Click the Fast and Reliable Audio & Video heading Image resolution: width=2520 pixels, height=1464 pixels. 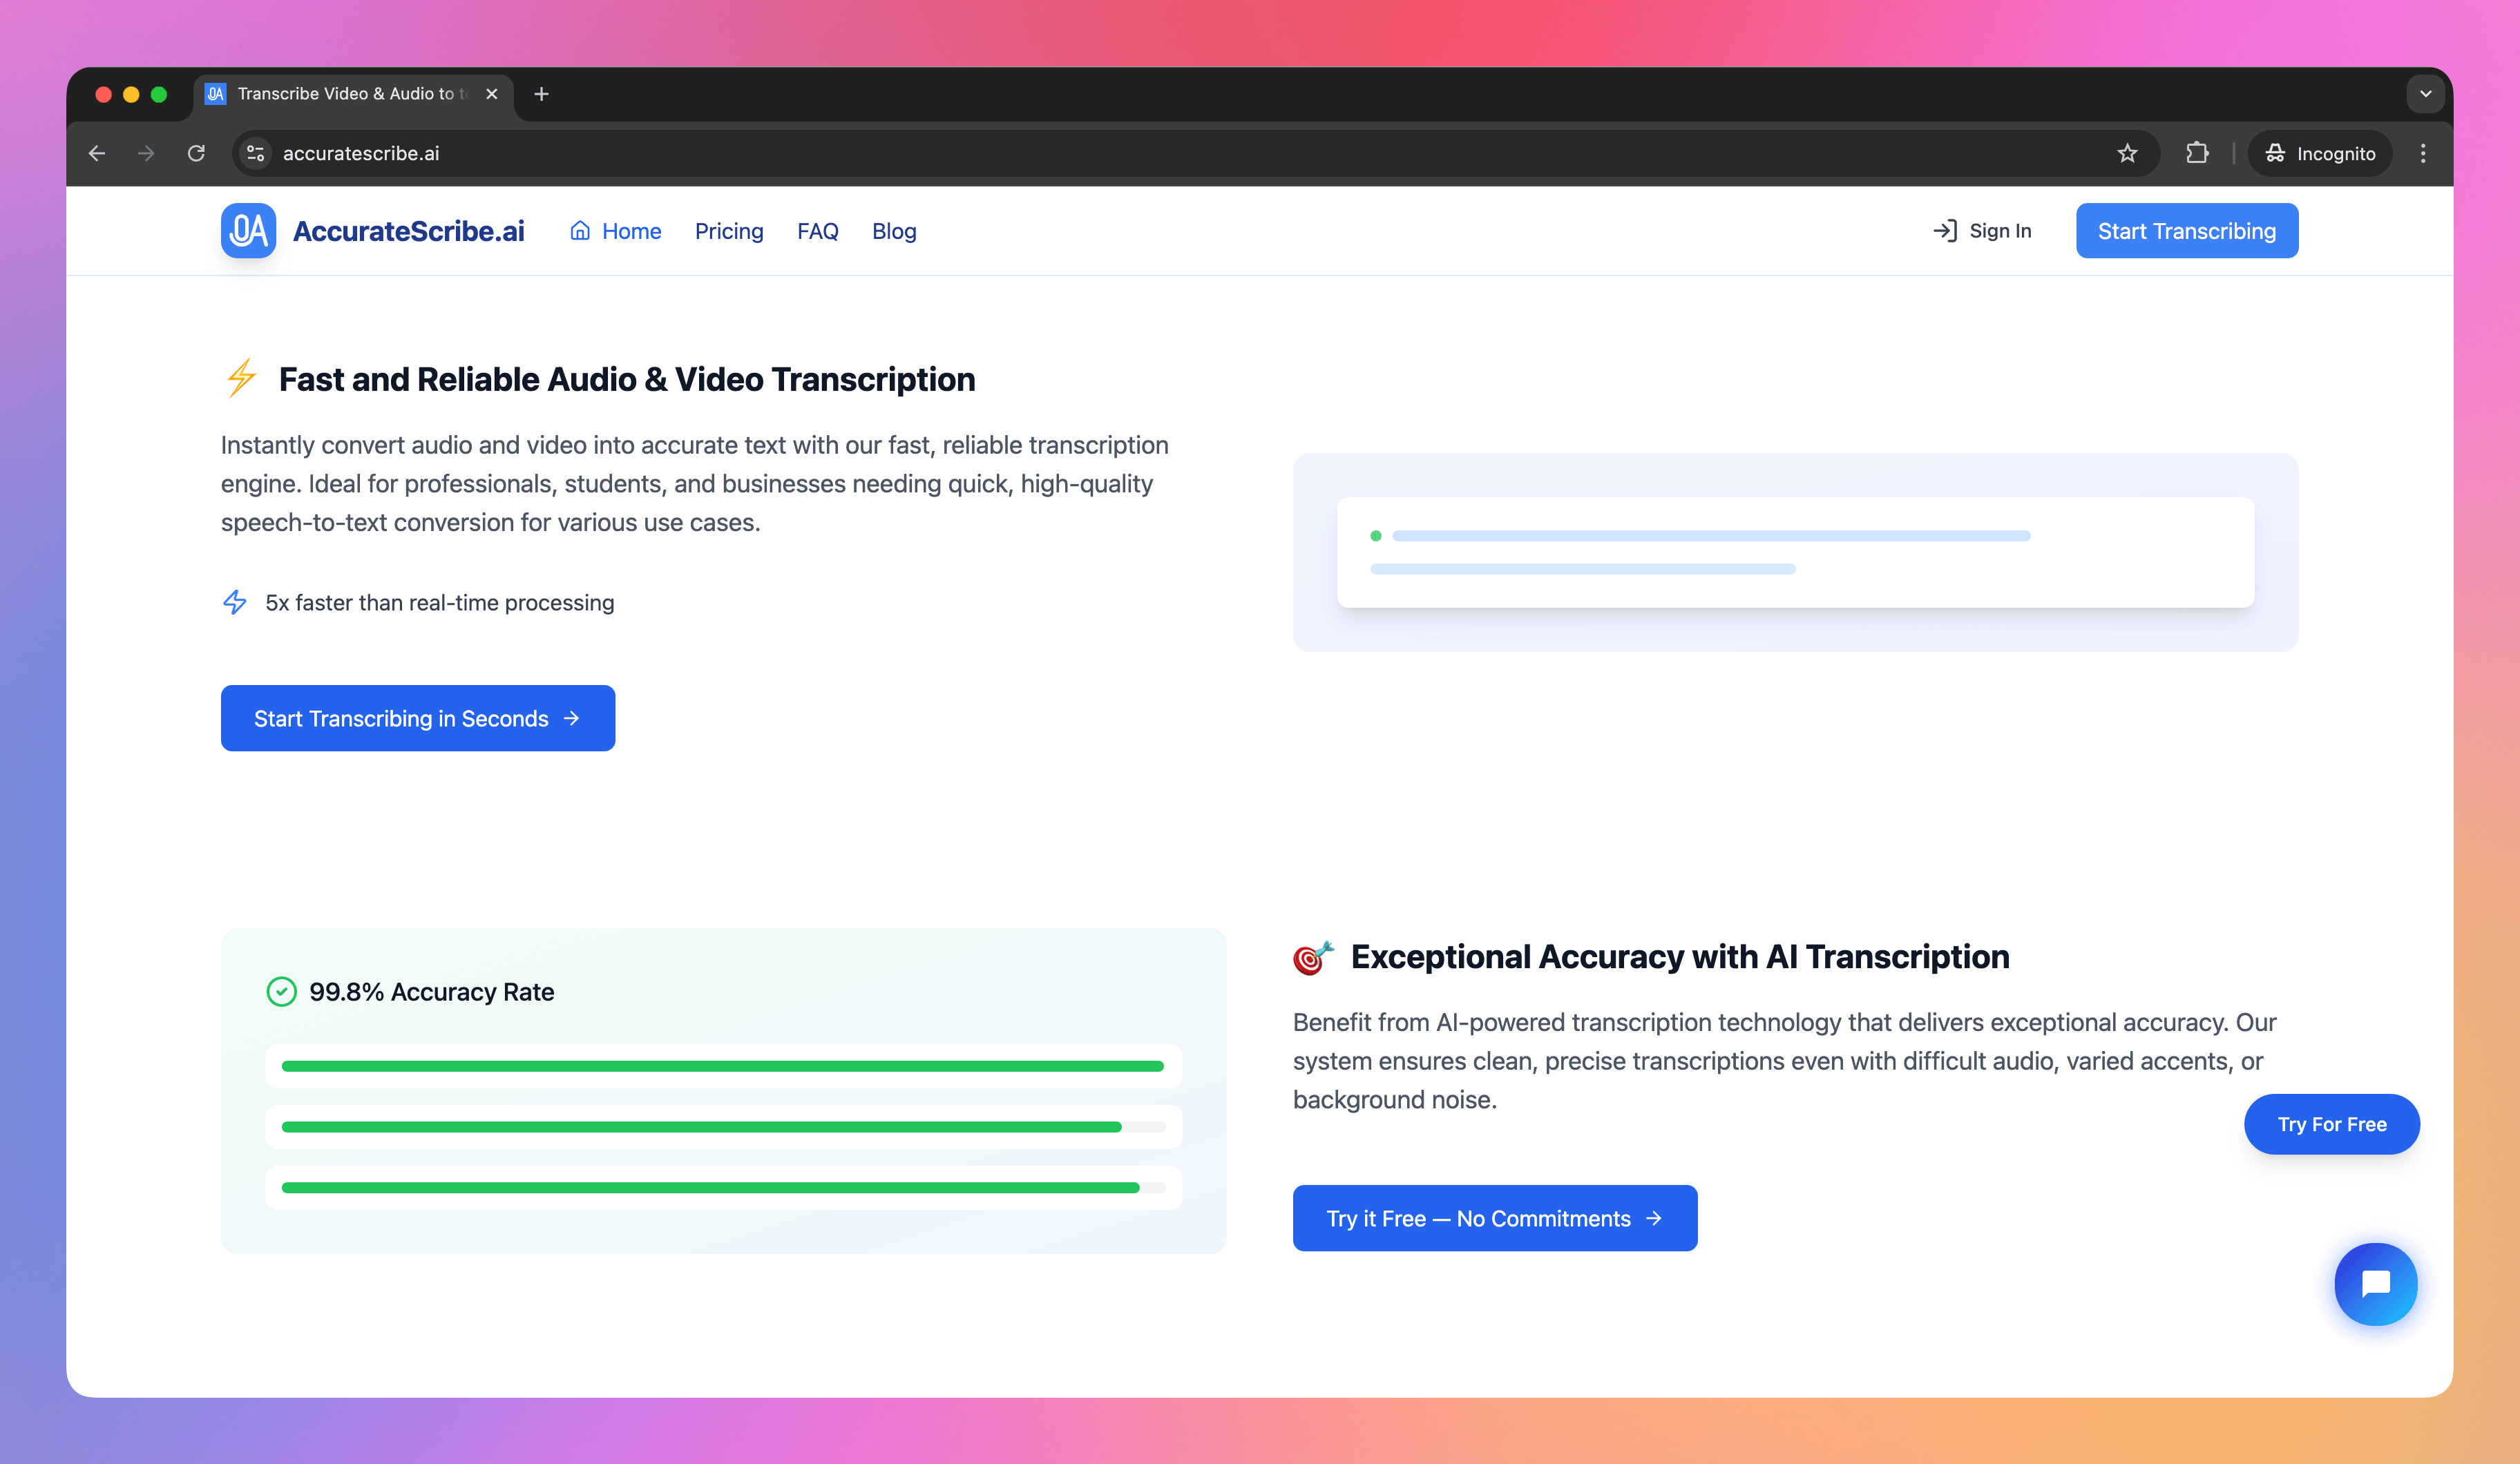(627, 379)
